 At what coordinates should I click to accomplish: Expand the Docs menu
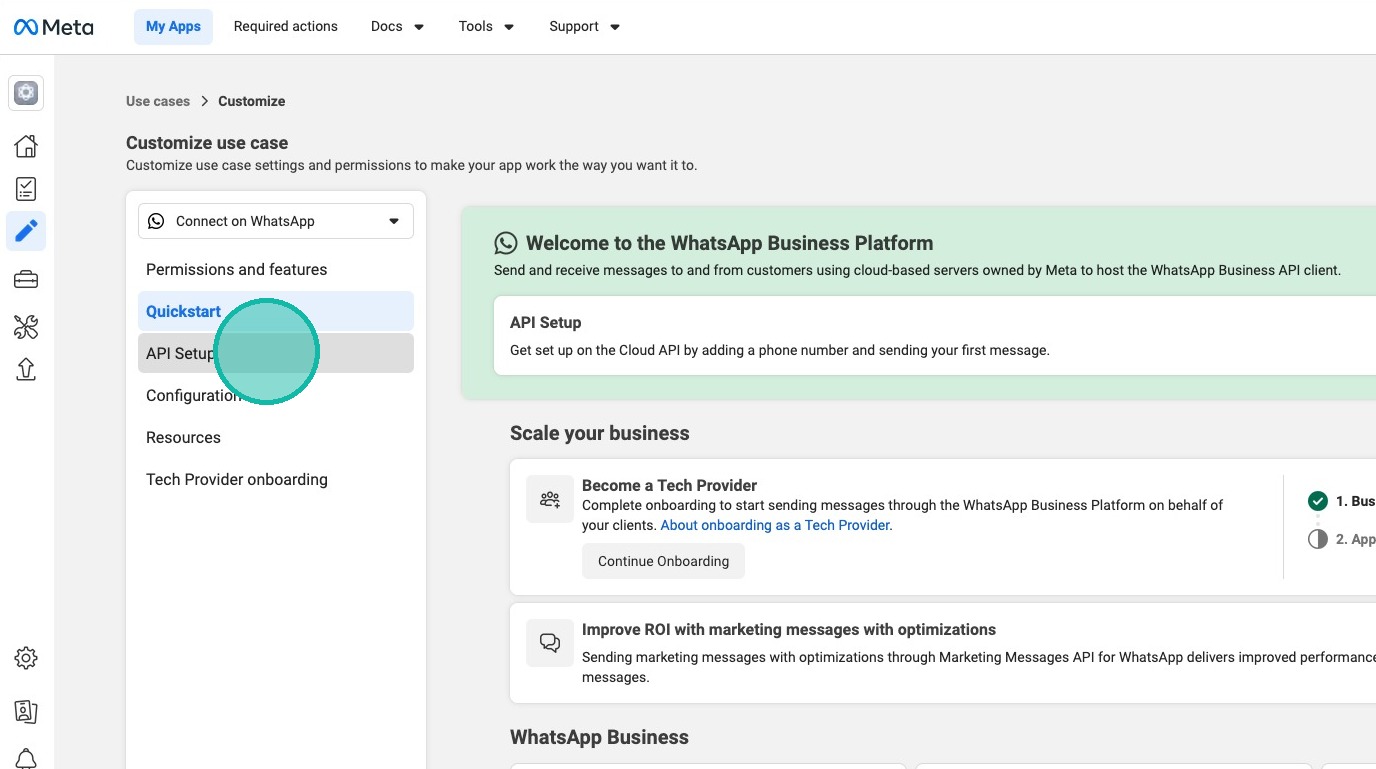(x=397, y=27)
